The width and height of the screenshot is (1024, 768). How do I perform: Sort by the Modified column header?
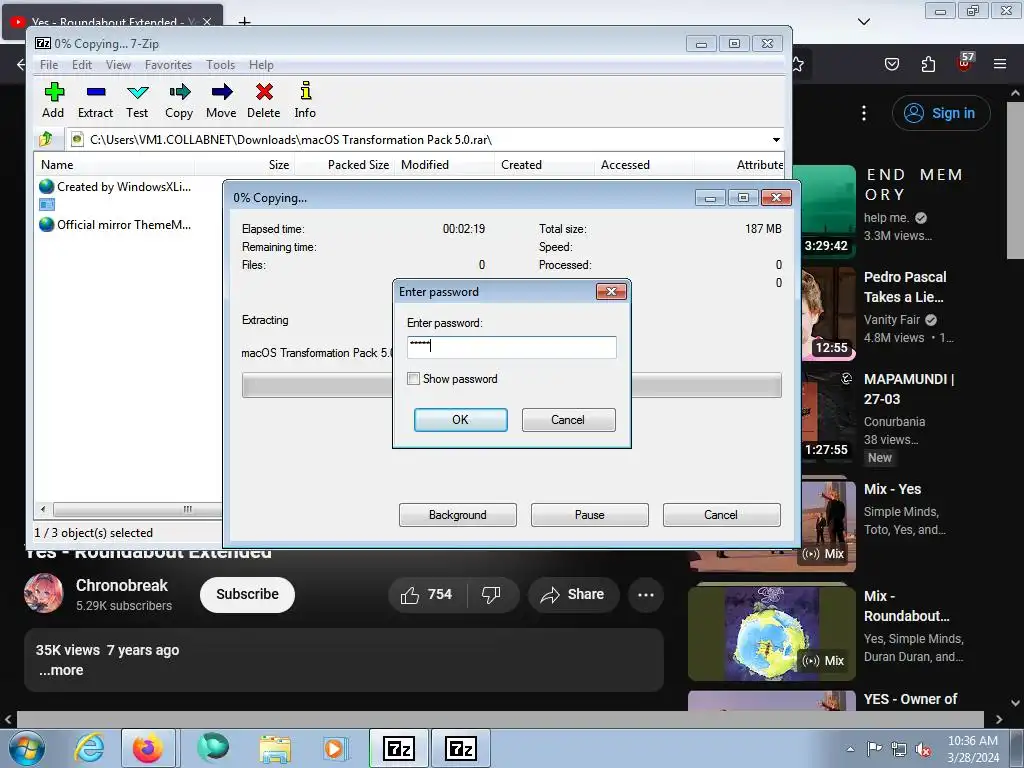pos(425,165)
